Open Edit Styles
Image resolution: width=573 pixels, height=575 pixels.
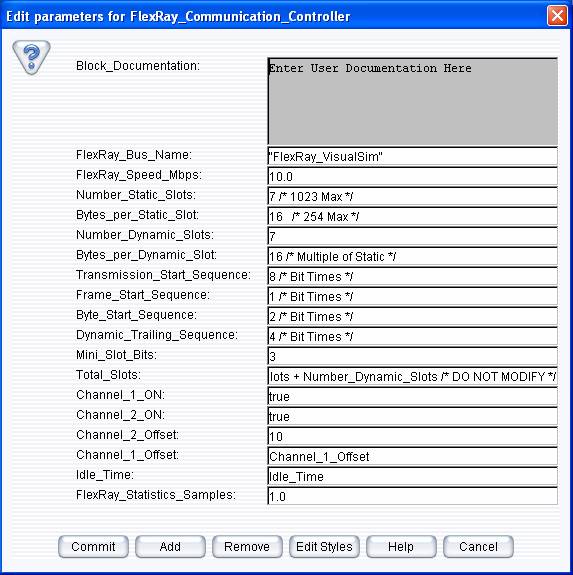pyautogui.click(x=324, y=546)
